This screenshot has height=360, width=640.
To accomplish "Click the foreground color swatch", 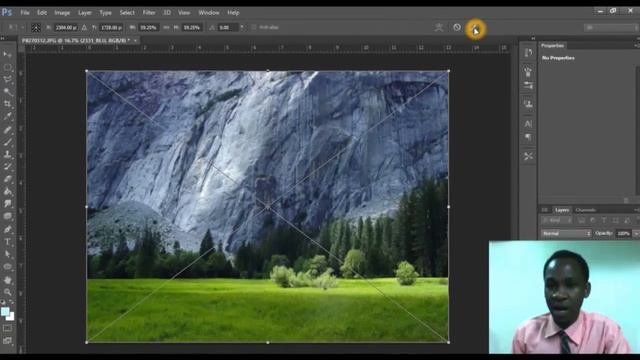I will tap(5, 311).
